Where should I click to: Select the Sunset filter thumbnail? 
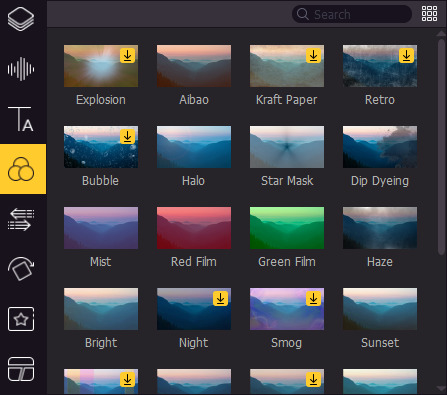(380, 309)
